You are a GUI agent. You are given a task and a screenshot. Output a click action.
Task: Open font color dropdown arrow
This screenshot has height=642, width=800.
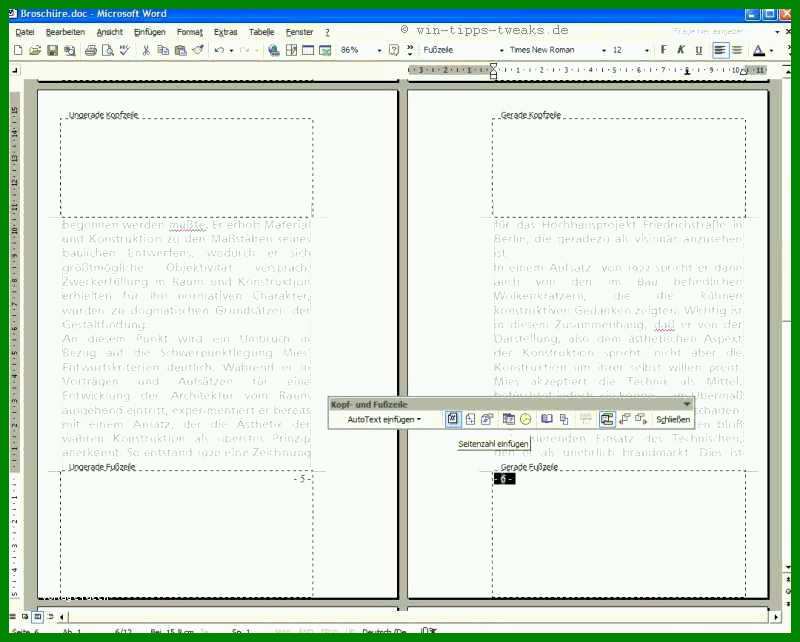(x=771, y=51)
